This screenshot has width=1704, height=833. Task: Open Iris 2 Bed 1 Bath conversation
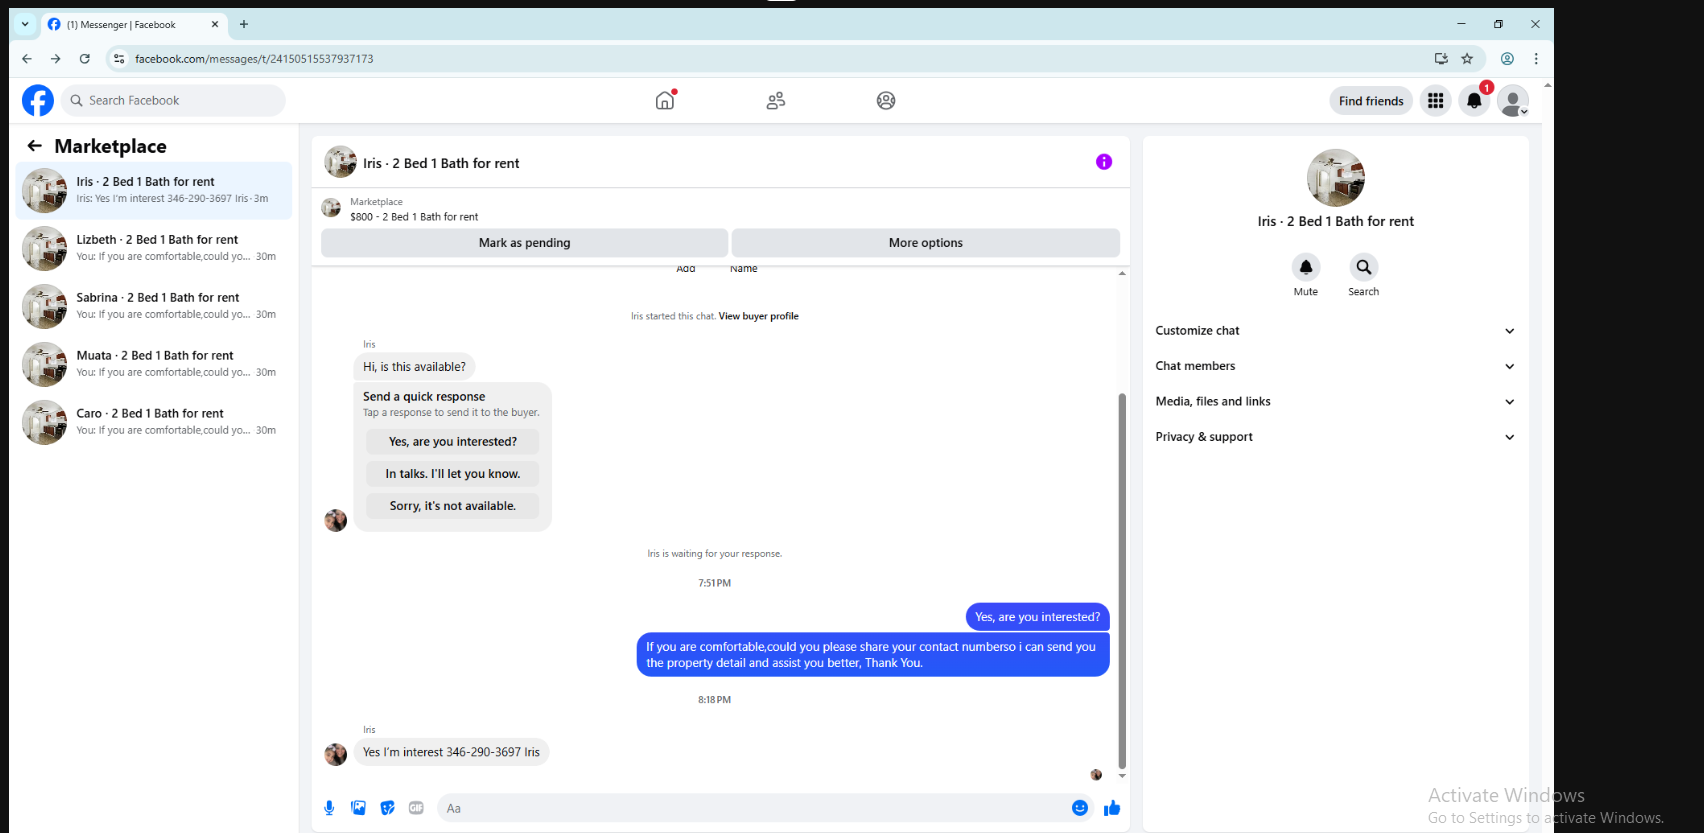click(x=155, y=190)
